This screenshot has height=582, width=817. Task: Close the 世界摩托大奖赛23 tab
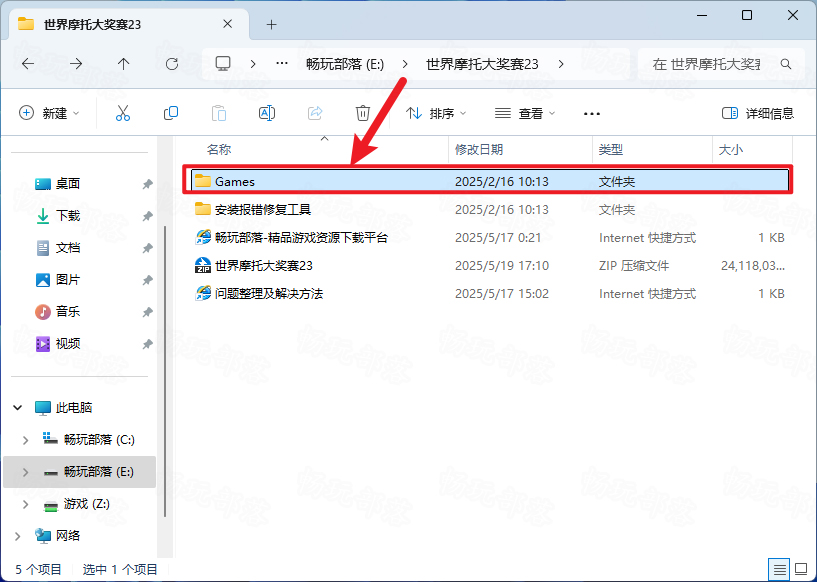228,24
